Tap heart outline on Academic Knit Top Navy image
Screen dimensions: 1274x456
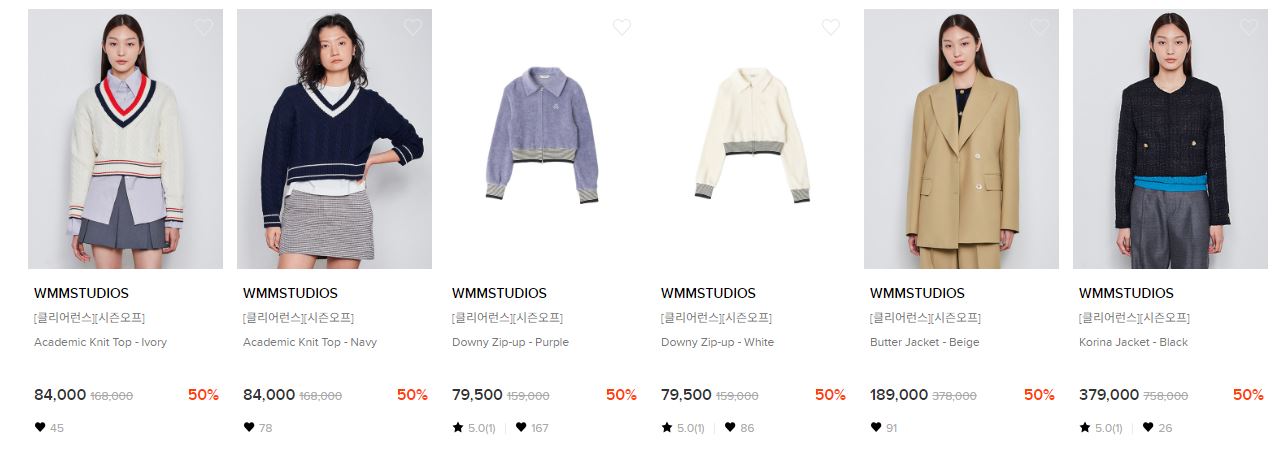click(x=413, y=27)
